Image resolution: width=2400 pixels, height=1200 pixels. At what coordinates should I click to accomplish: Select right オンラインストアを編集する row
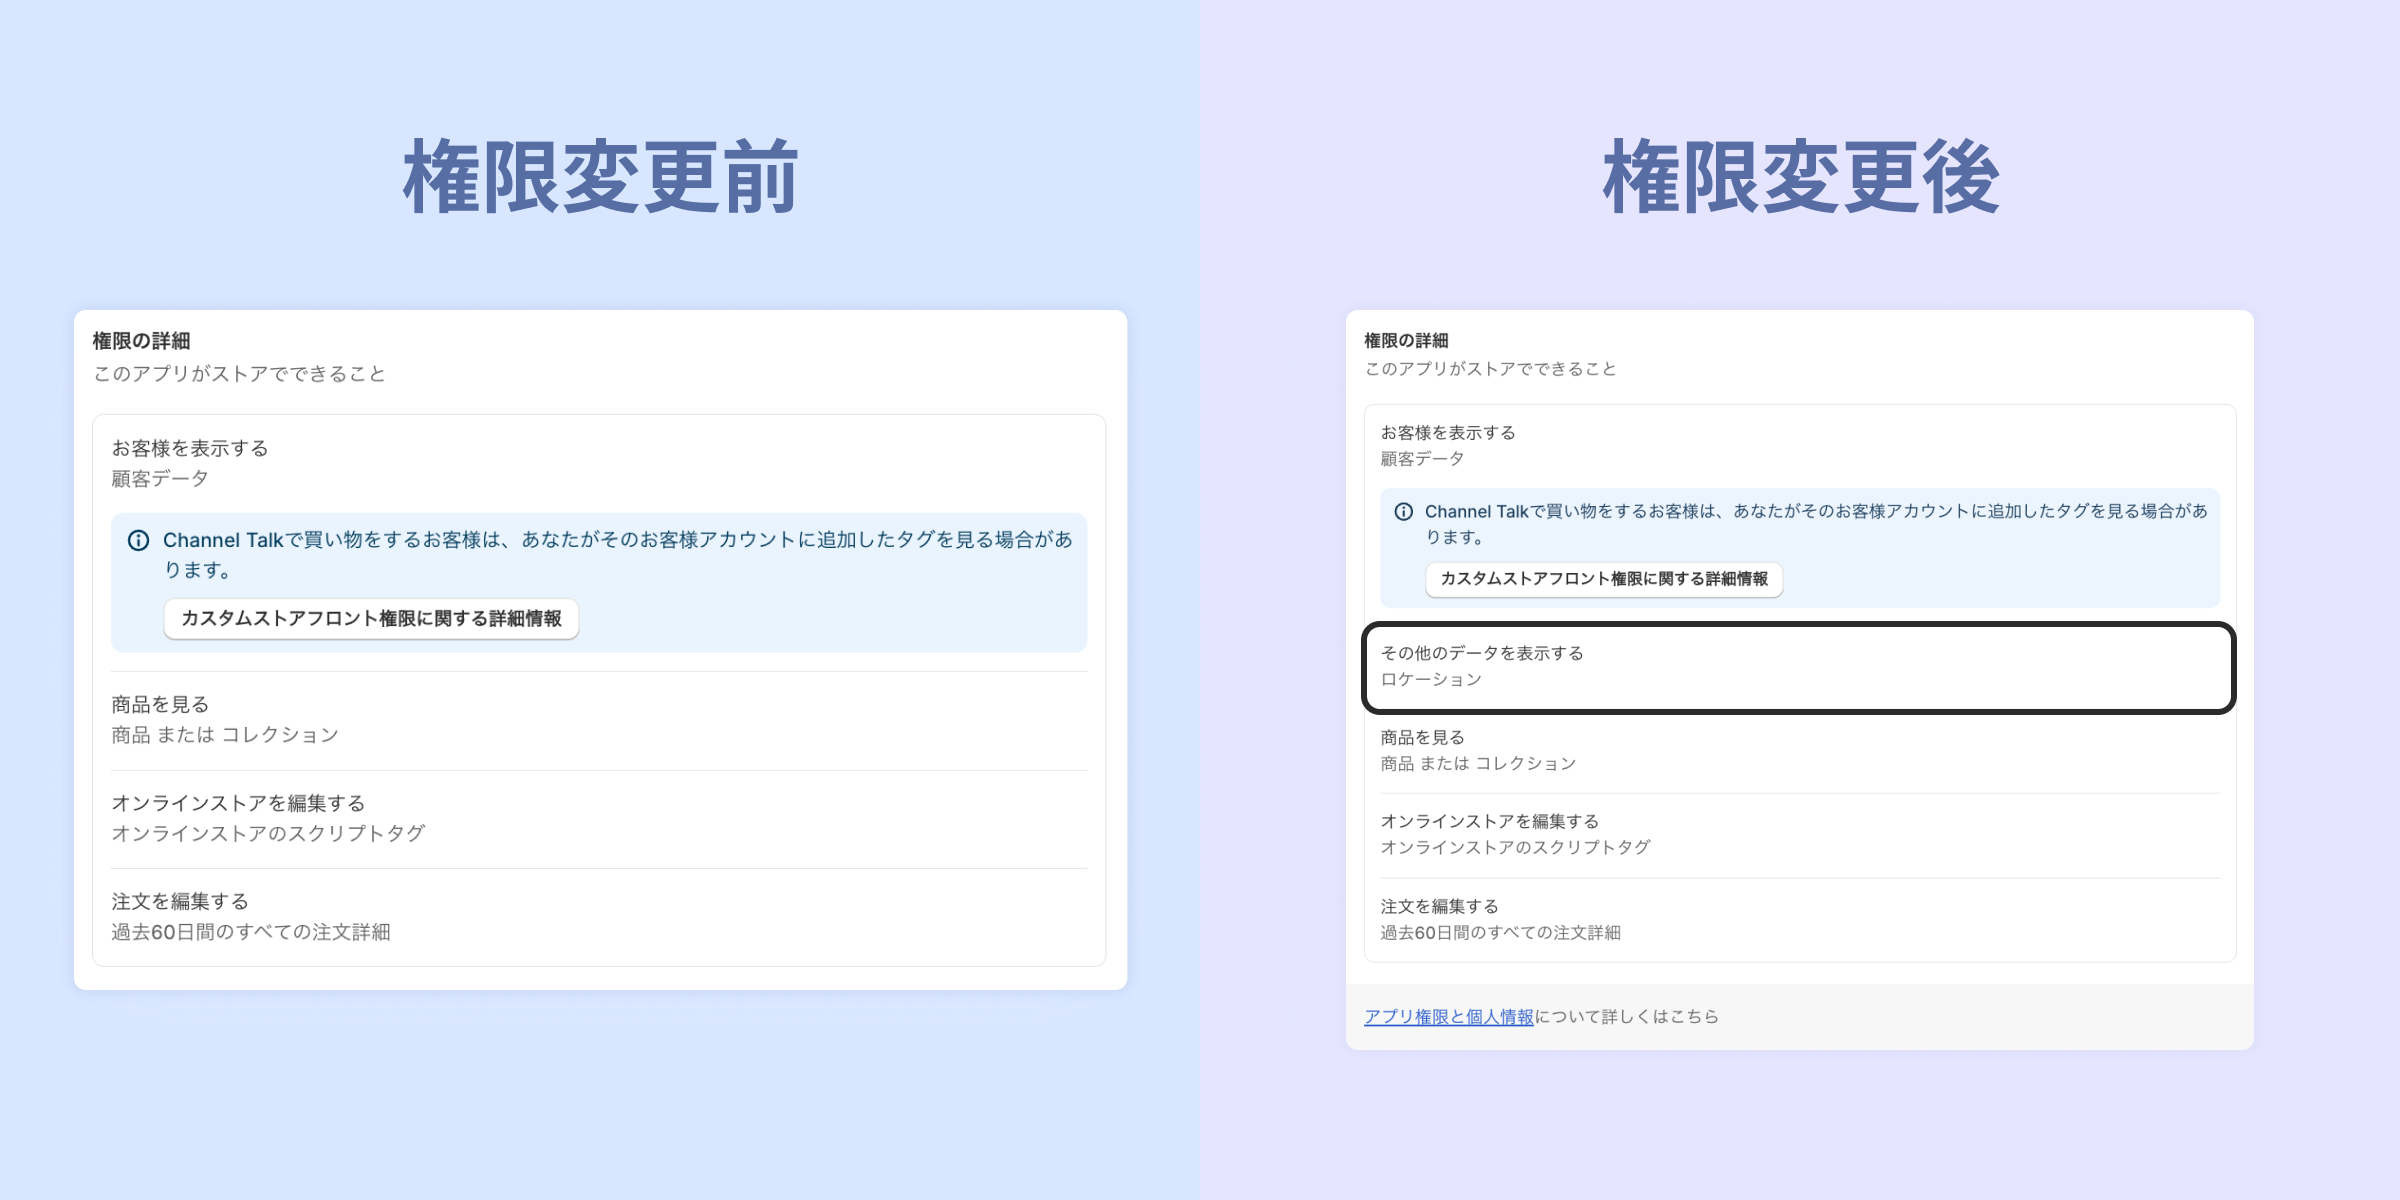click(1489, 822)
